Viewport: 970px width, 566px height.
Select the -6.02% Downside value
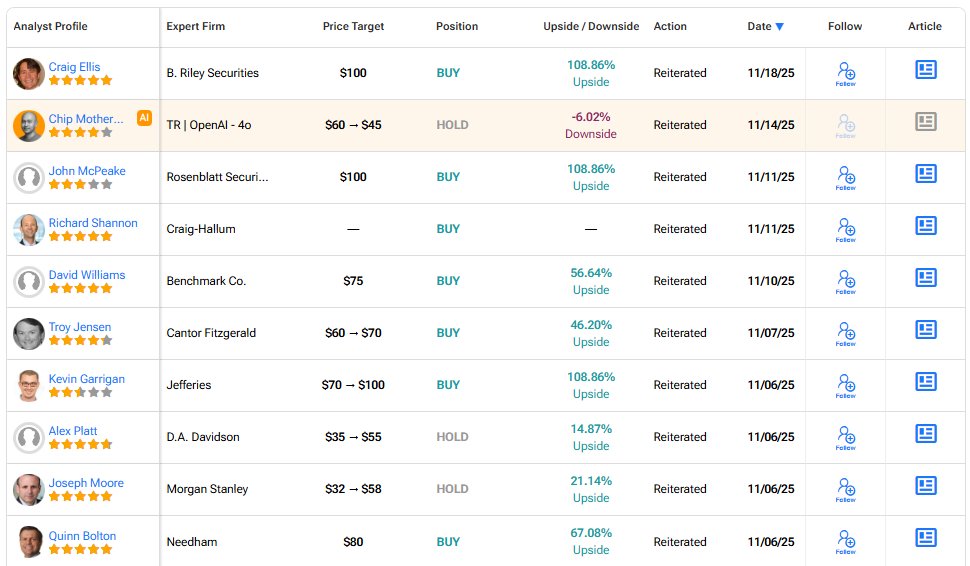(591, 126)
